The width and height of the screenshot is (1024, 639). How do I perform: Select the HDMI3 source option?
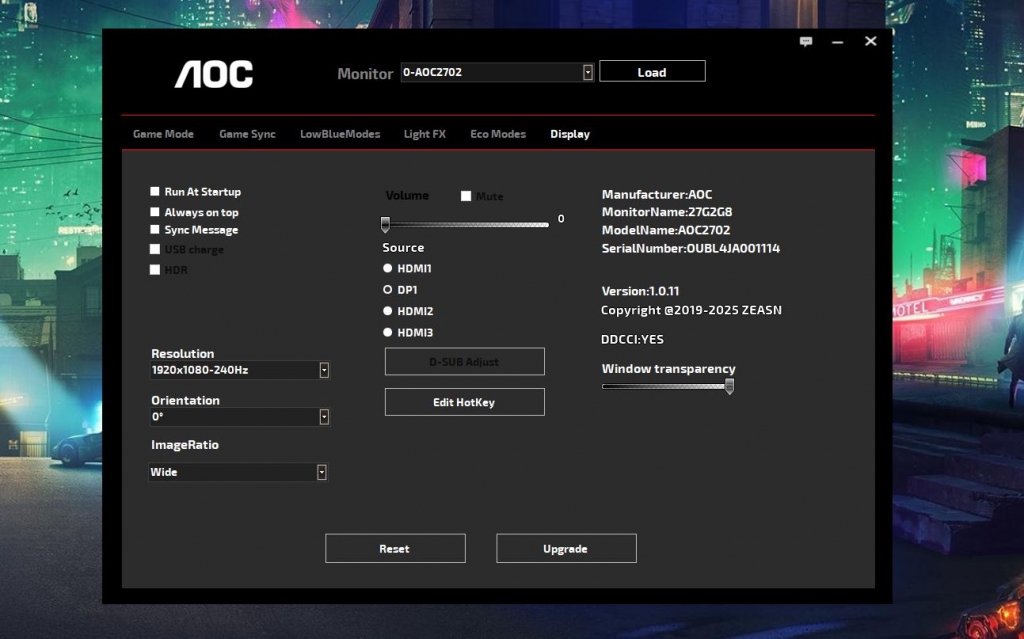(x=388, y=333)
